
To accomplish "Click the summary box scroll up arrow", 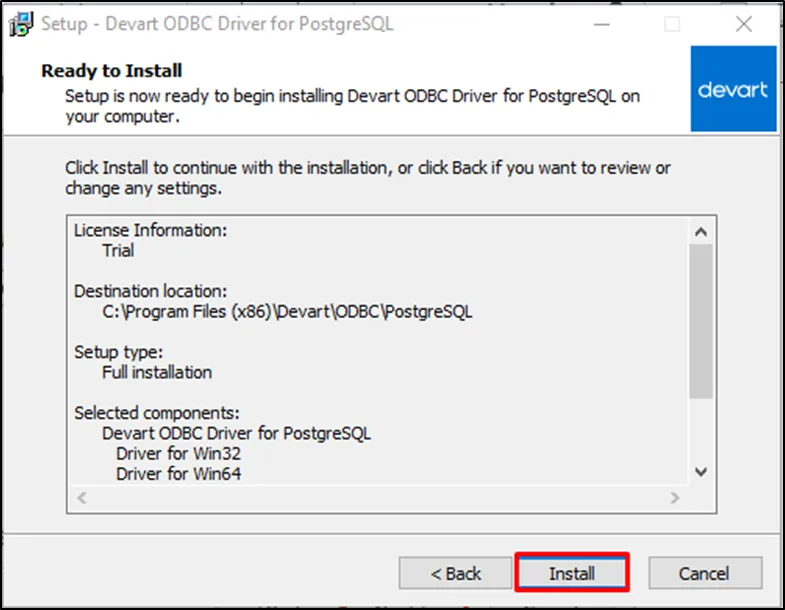I will coord(701,232).
